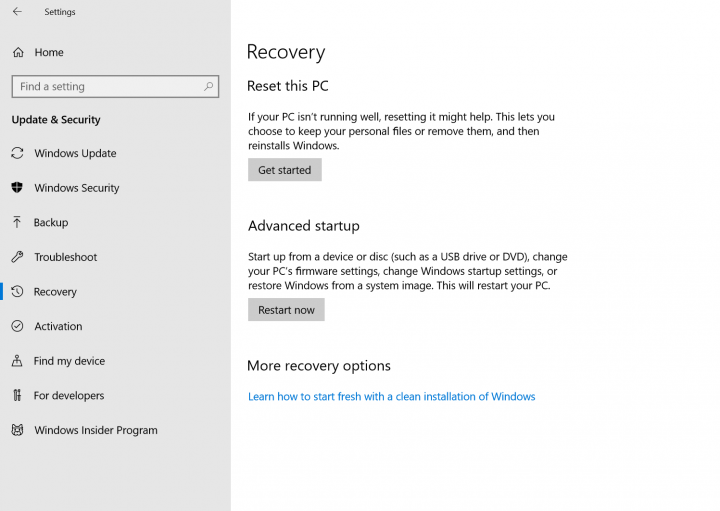Open the clean installation of Windows link

(392, 397)
